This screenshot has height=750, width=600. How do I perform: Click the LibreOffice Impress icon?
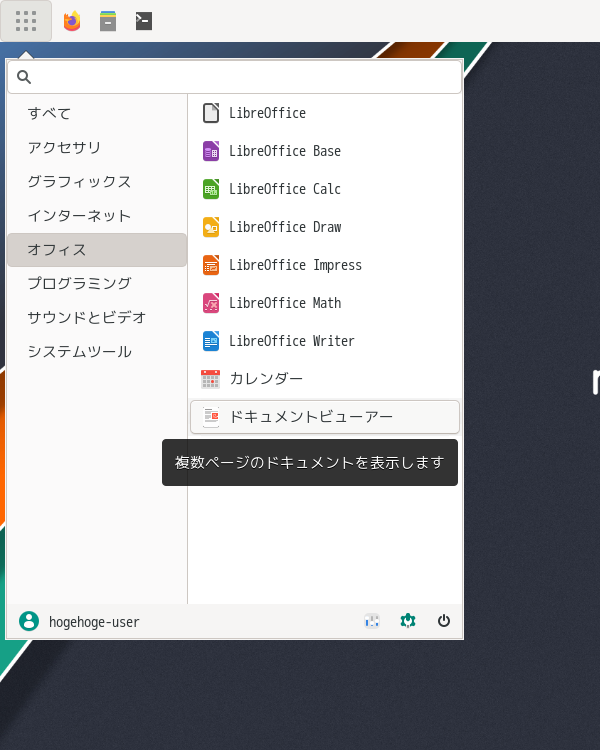click(211, 265)
